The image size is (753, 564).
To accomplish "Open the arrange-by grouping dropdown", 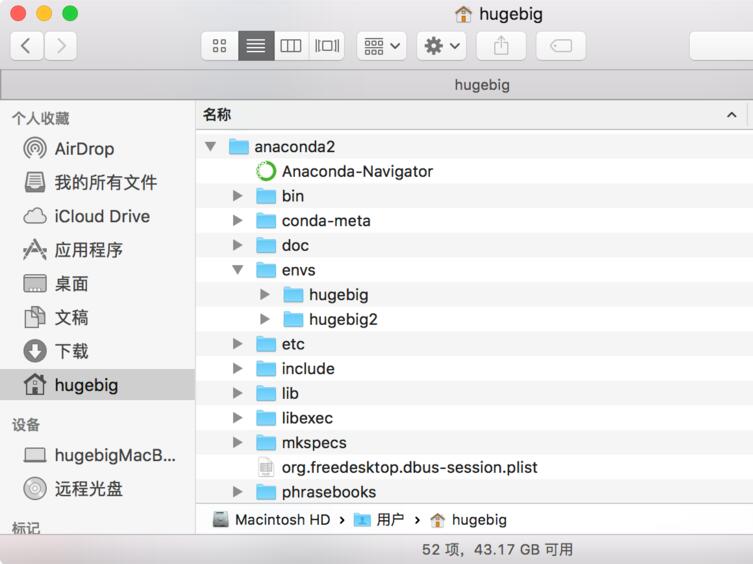I will click(380, 46).
